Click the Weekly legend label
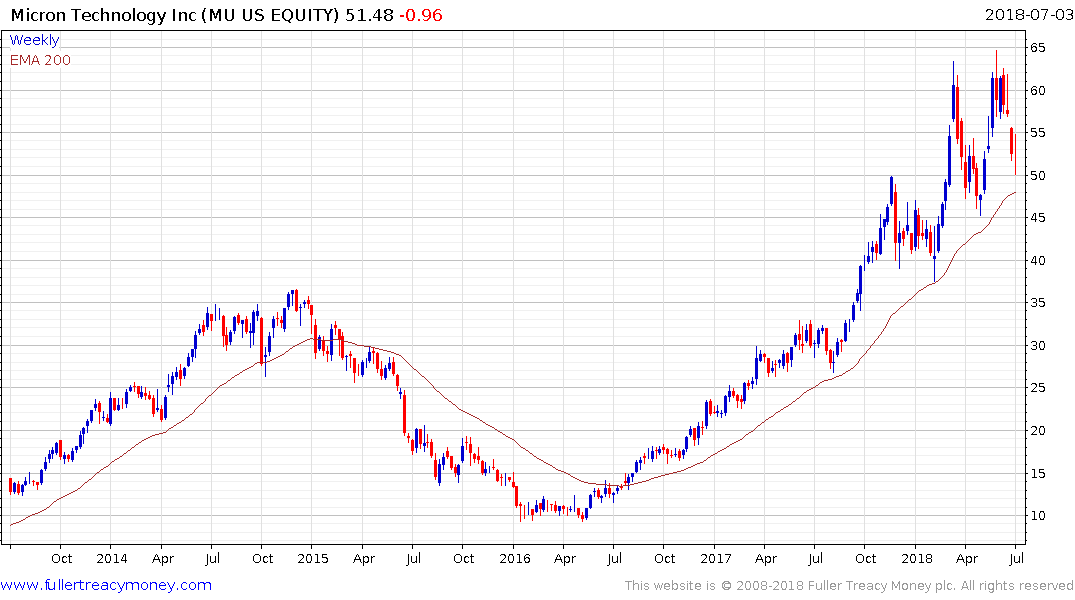This screenshot has width=1075, height=600. point(34,40)
